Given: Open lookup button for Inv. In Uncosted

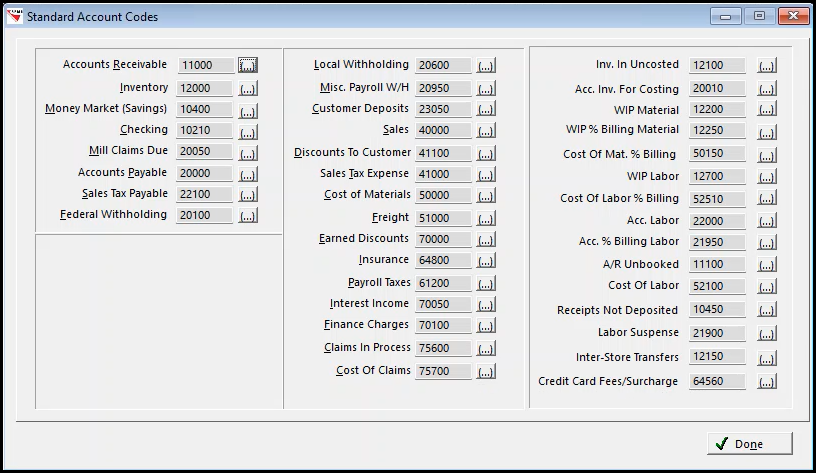Looking at the screenshot, I should click(x=767, y=66).
